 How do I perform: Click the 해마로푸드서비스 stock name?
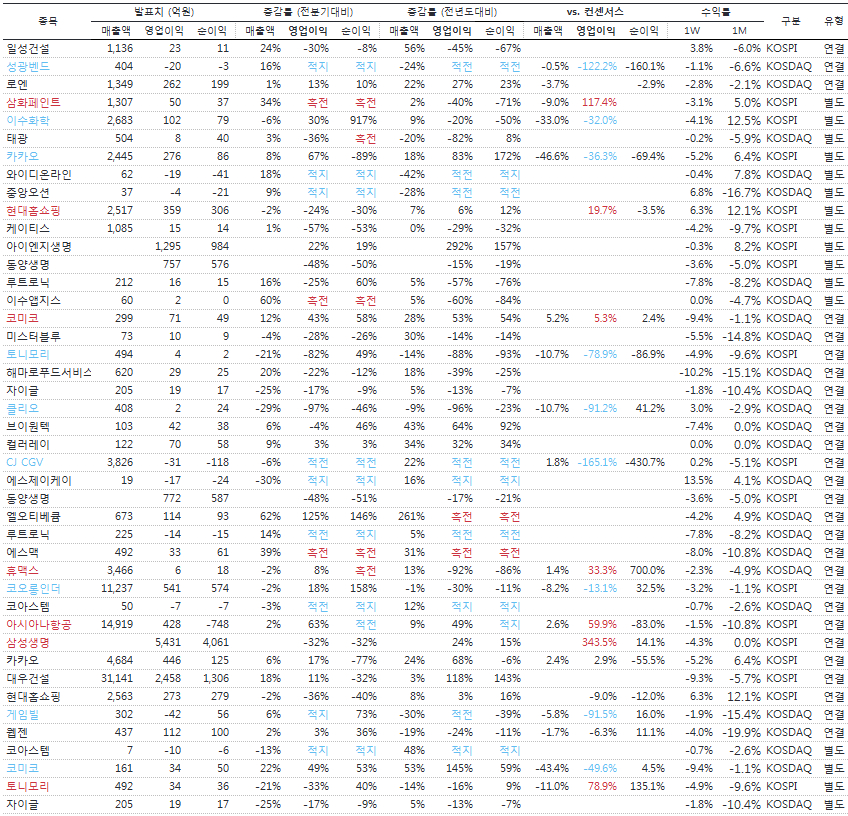click(49, 373)
